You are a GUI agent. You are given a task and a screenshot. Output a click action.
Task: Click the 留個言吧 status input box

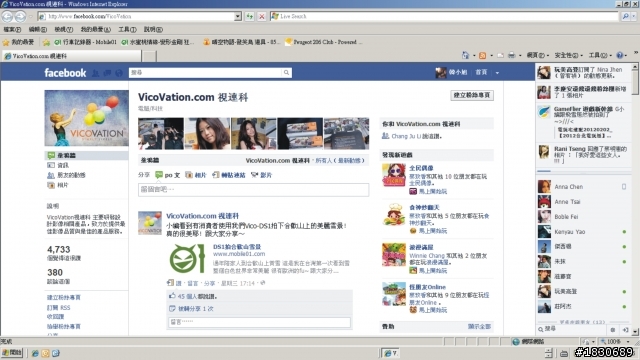click(x=253, y=190)
